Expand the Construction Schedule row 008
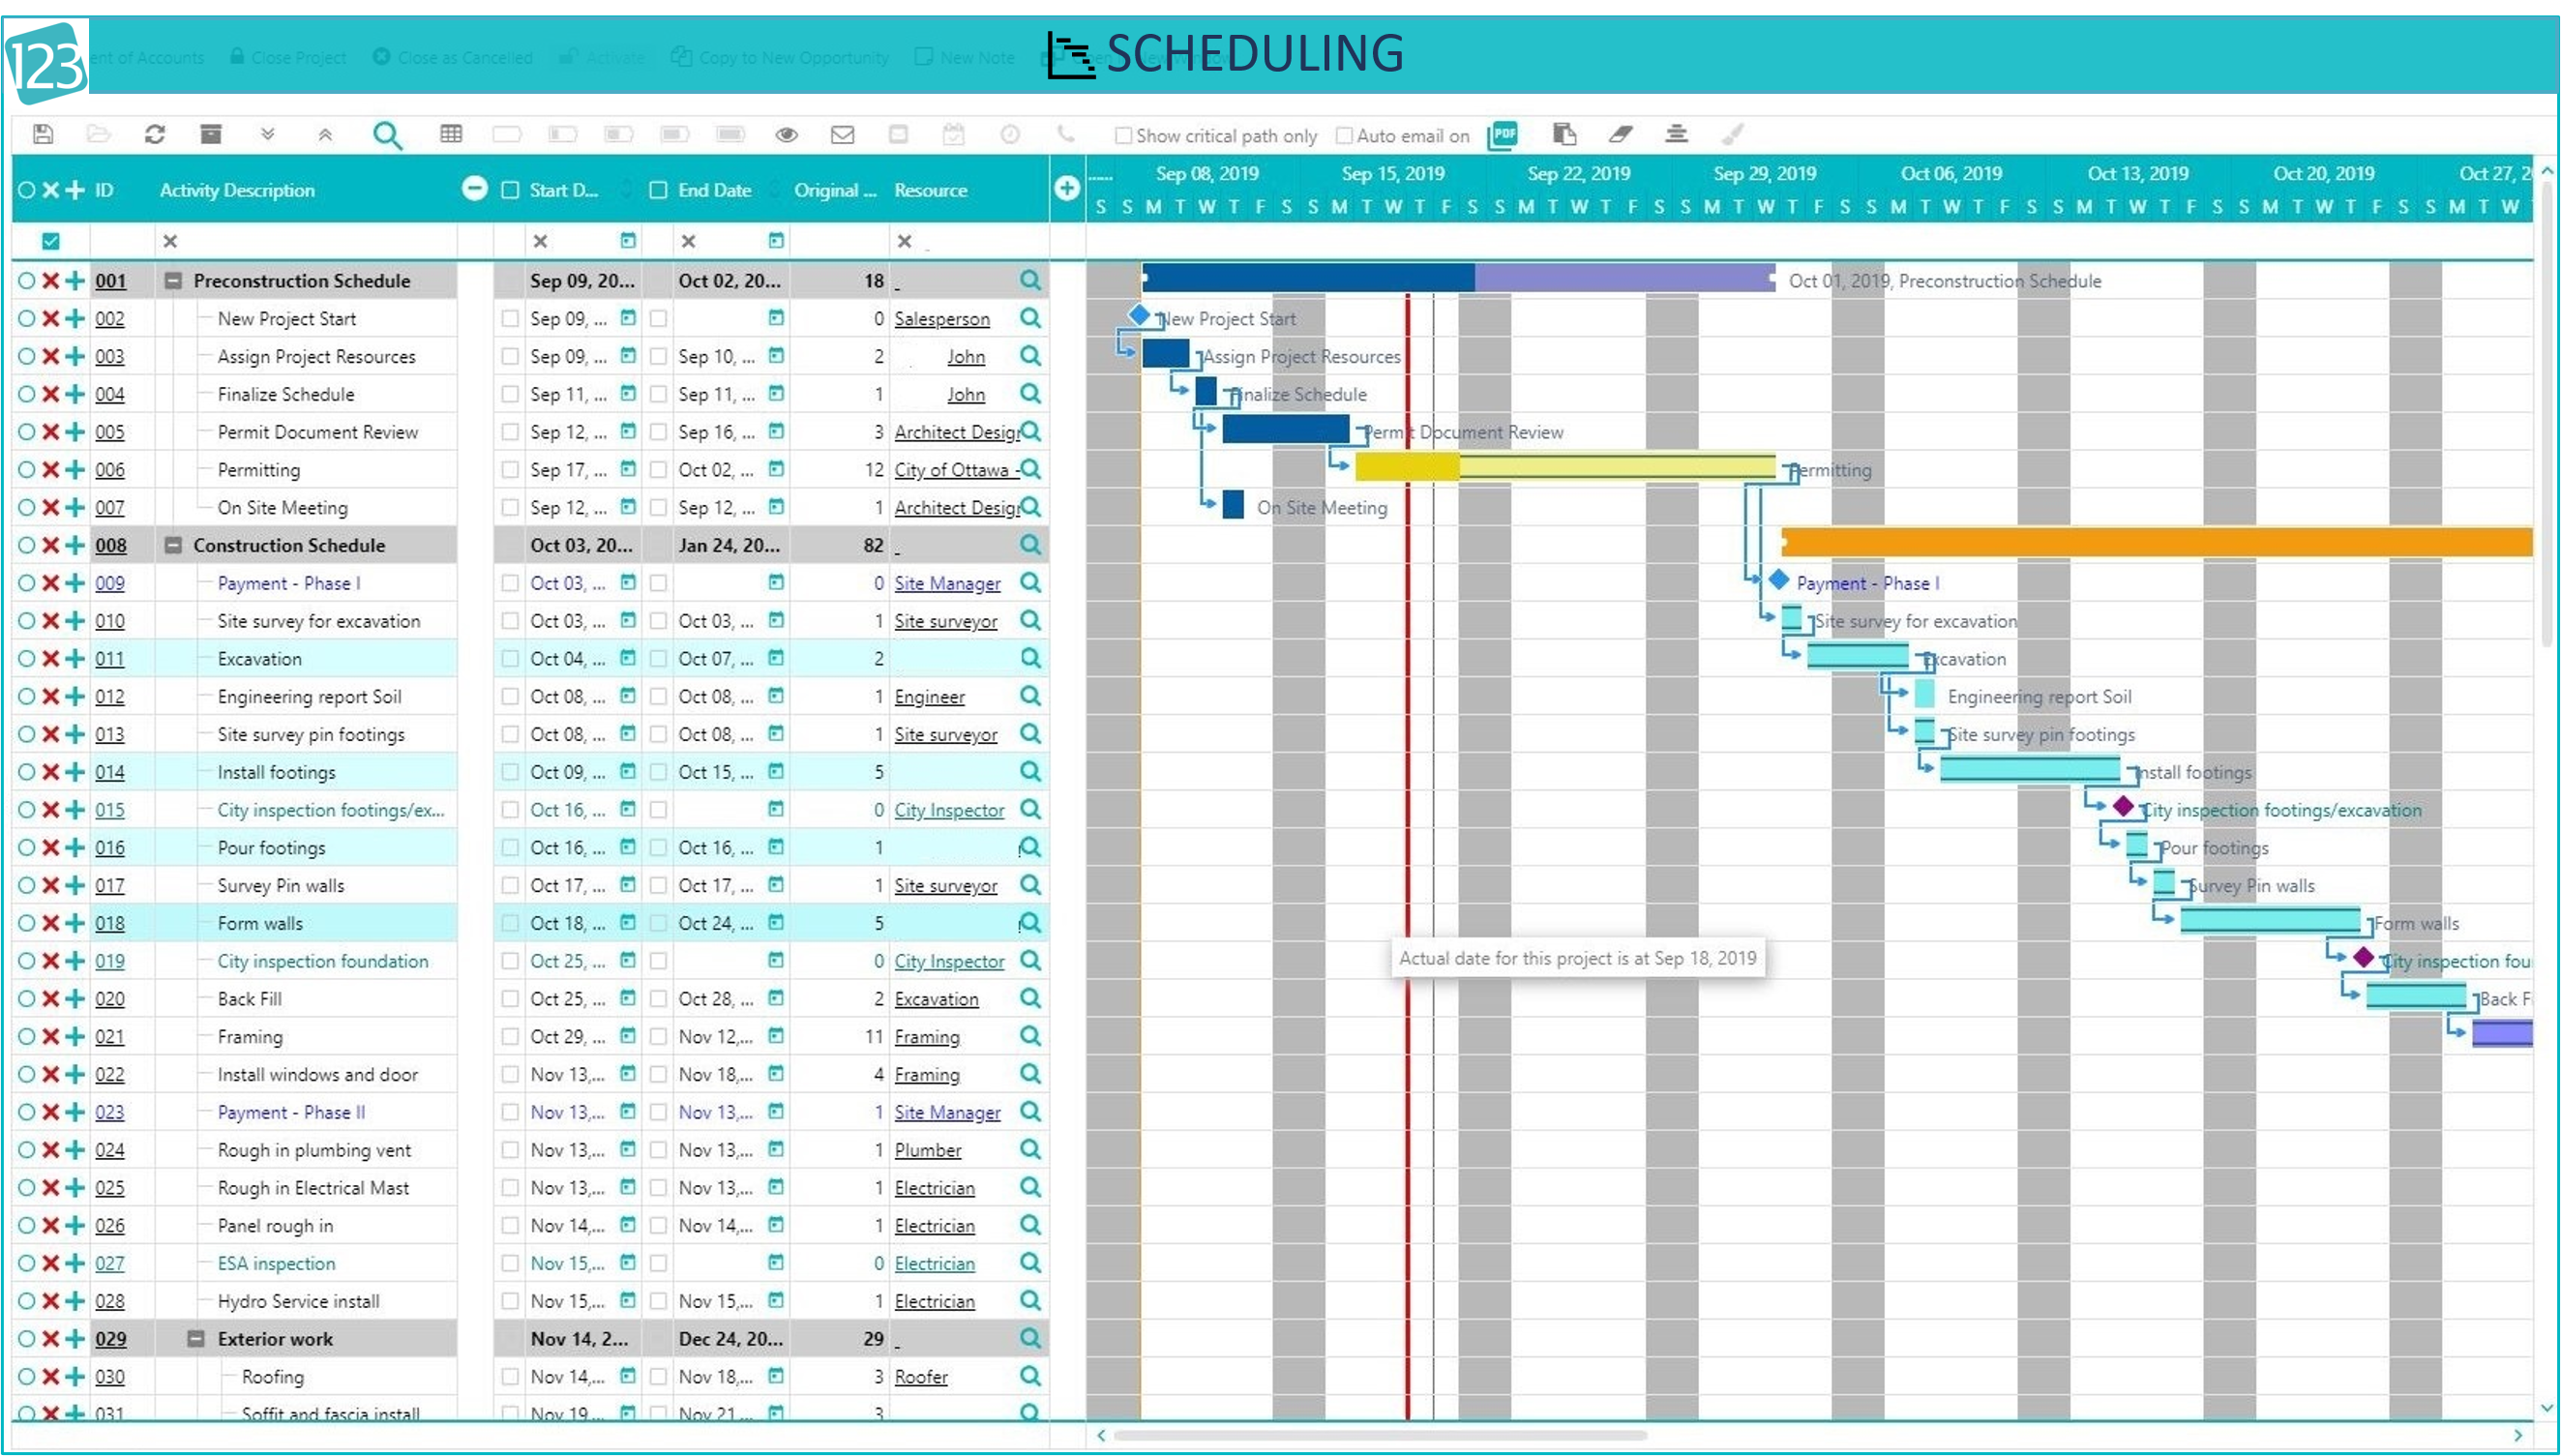Viewport: 2561px width, 1456px height. (170, 545)
